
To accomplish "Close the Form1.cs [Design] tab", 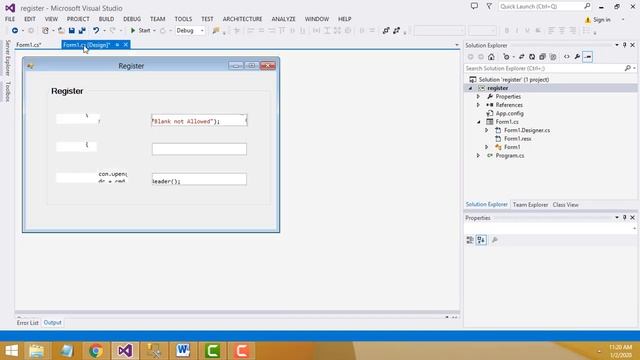I will (126, 45).
